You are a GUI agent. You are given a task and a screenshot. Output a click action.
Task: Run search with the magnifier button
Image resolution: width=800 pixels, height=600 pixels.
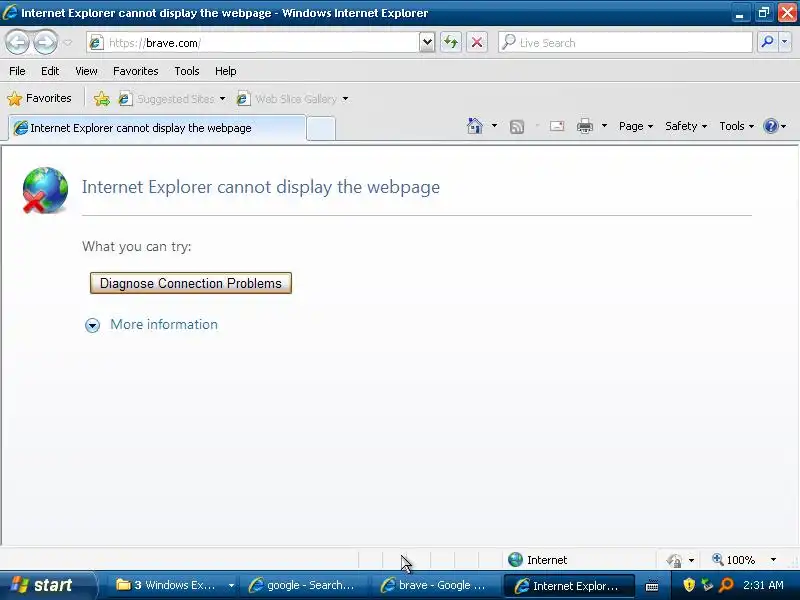[767, 42]
